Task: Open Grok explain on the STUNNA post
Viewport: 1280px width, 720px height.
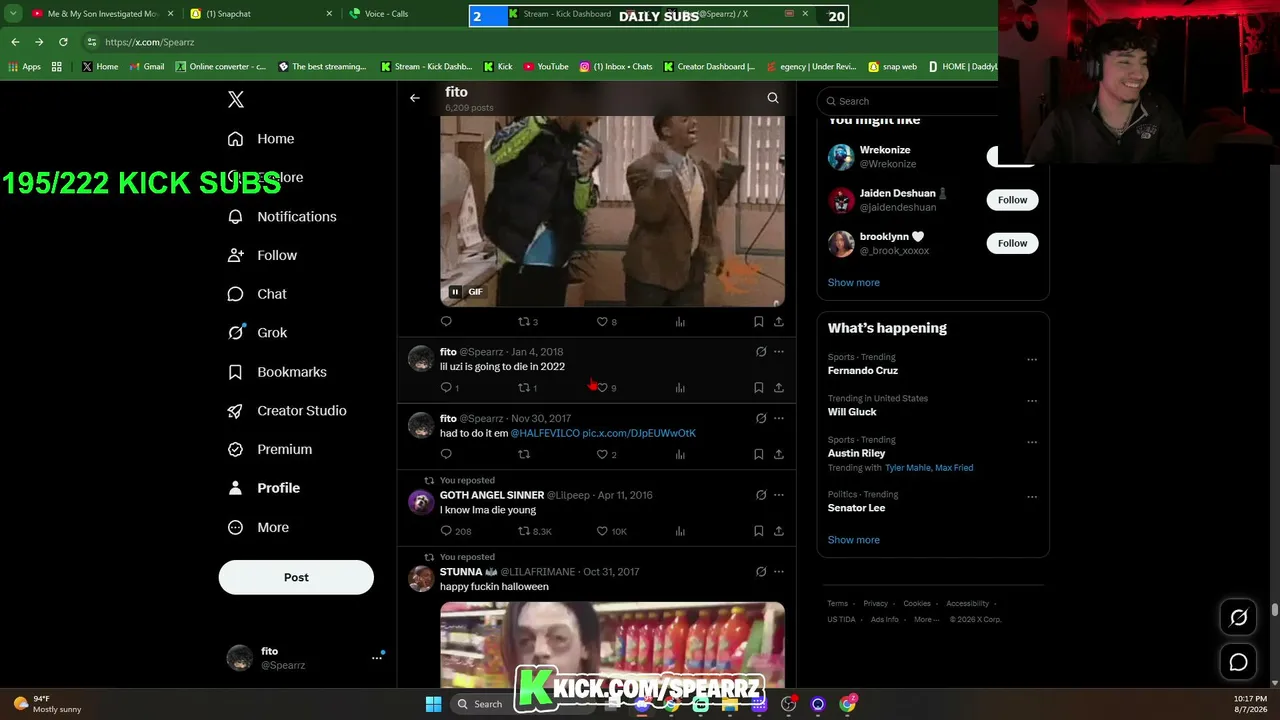Action: (761, 572)
